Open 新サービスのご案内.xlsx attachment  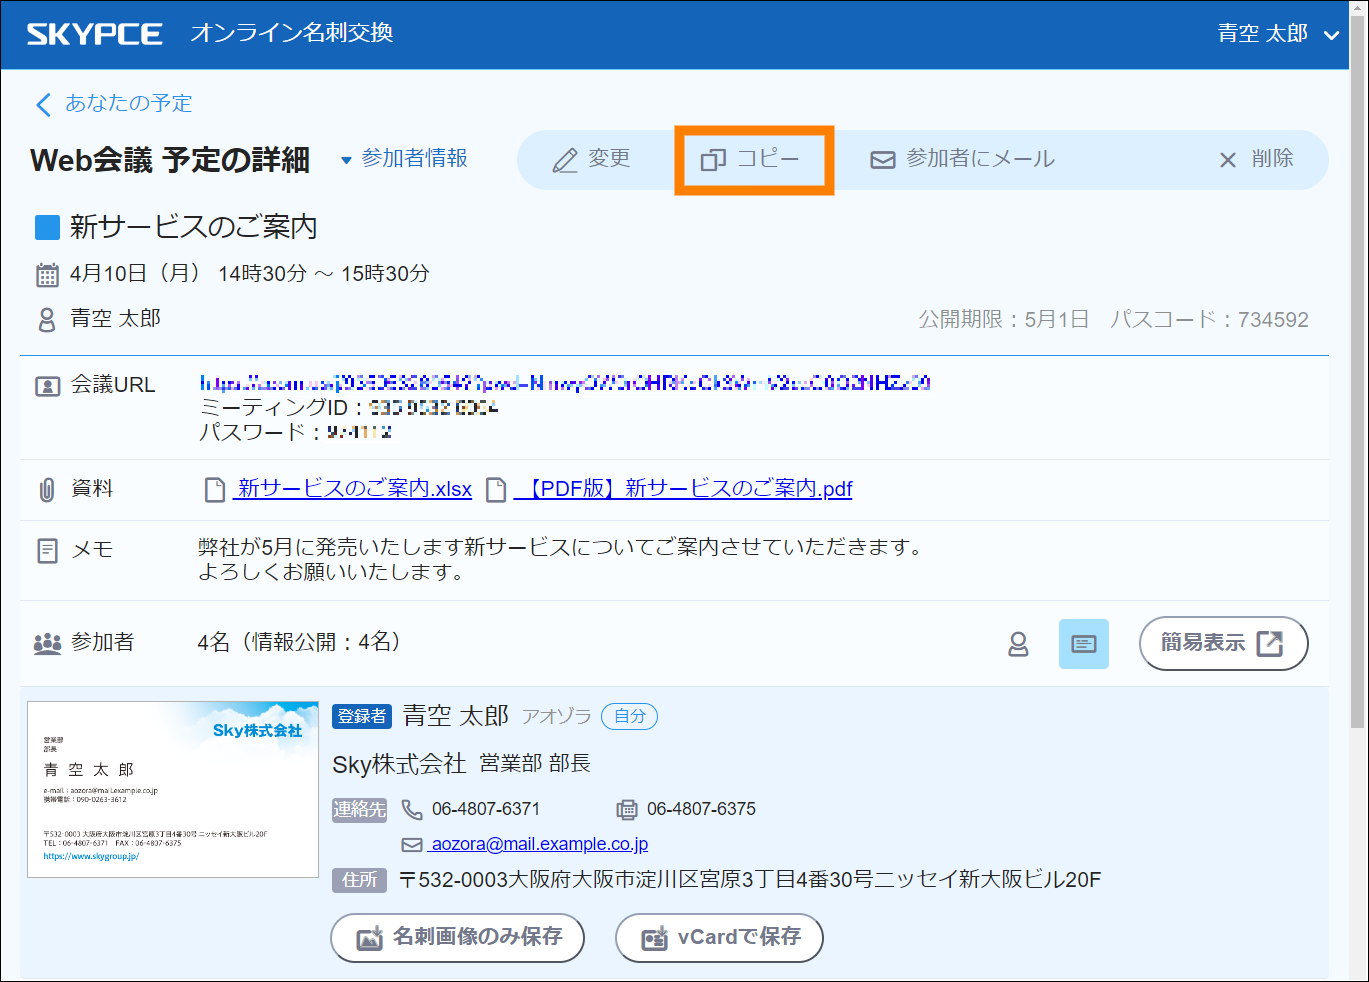tap(353, 489)
